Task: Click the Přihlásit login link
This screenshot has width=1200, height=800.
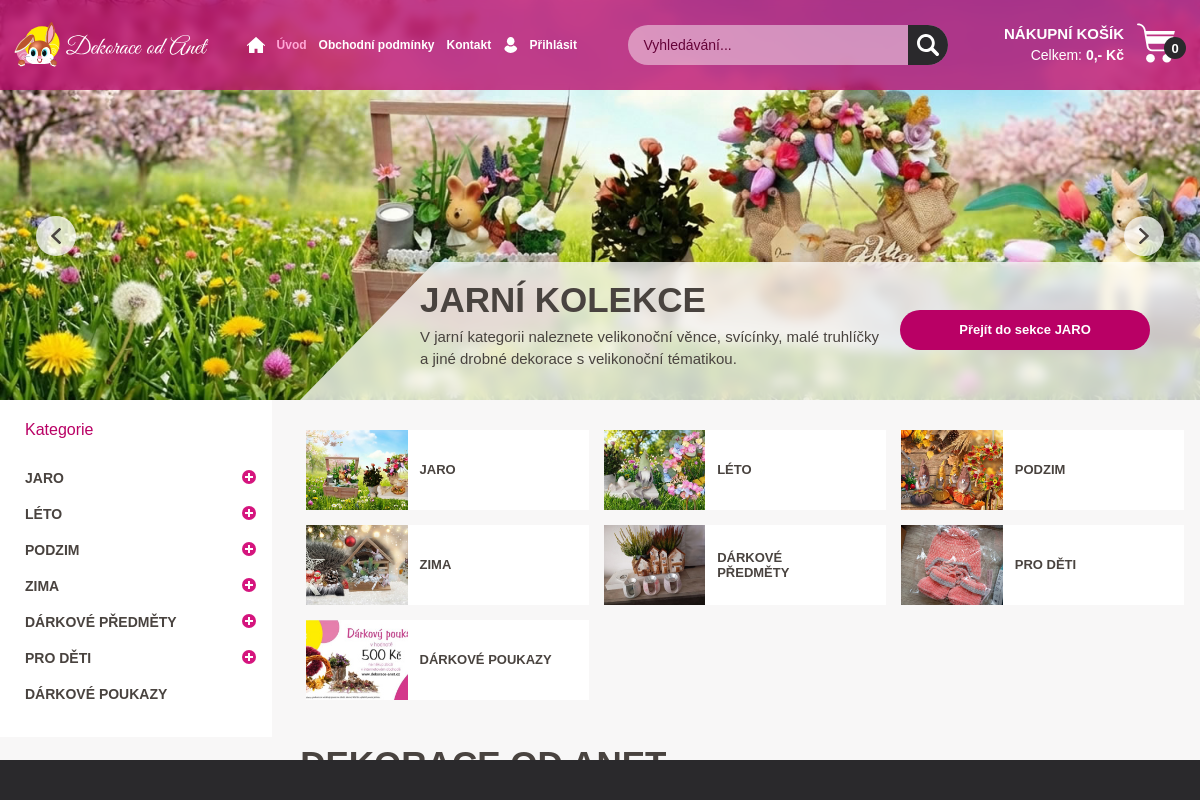Action: (553, 45)
